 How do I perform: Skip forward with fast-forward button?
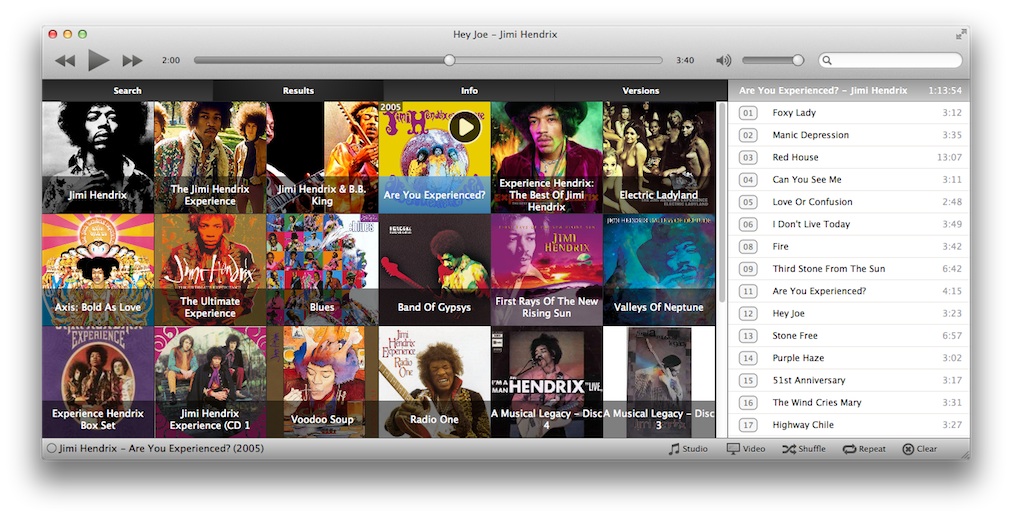click(132, 61)
